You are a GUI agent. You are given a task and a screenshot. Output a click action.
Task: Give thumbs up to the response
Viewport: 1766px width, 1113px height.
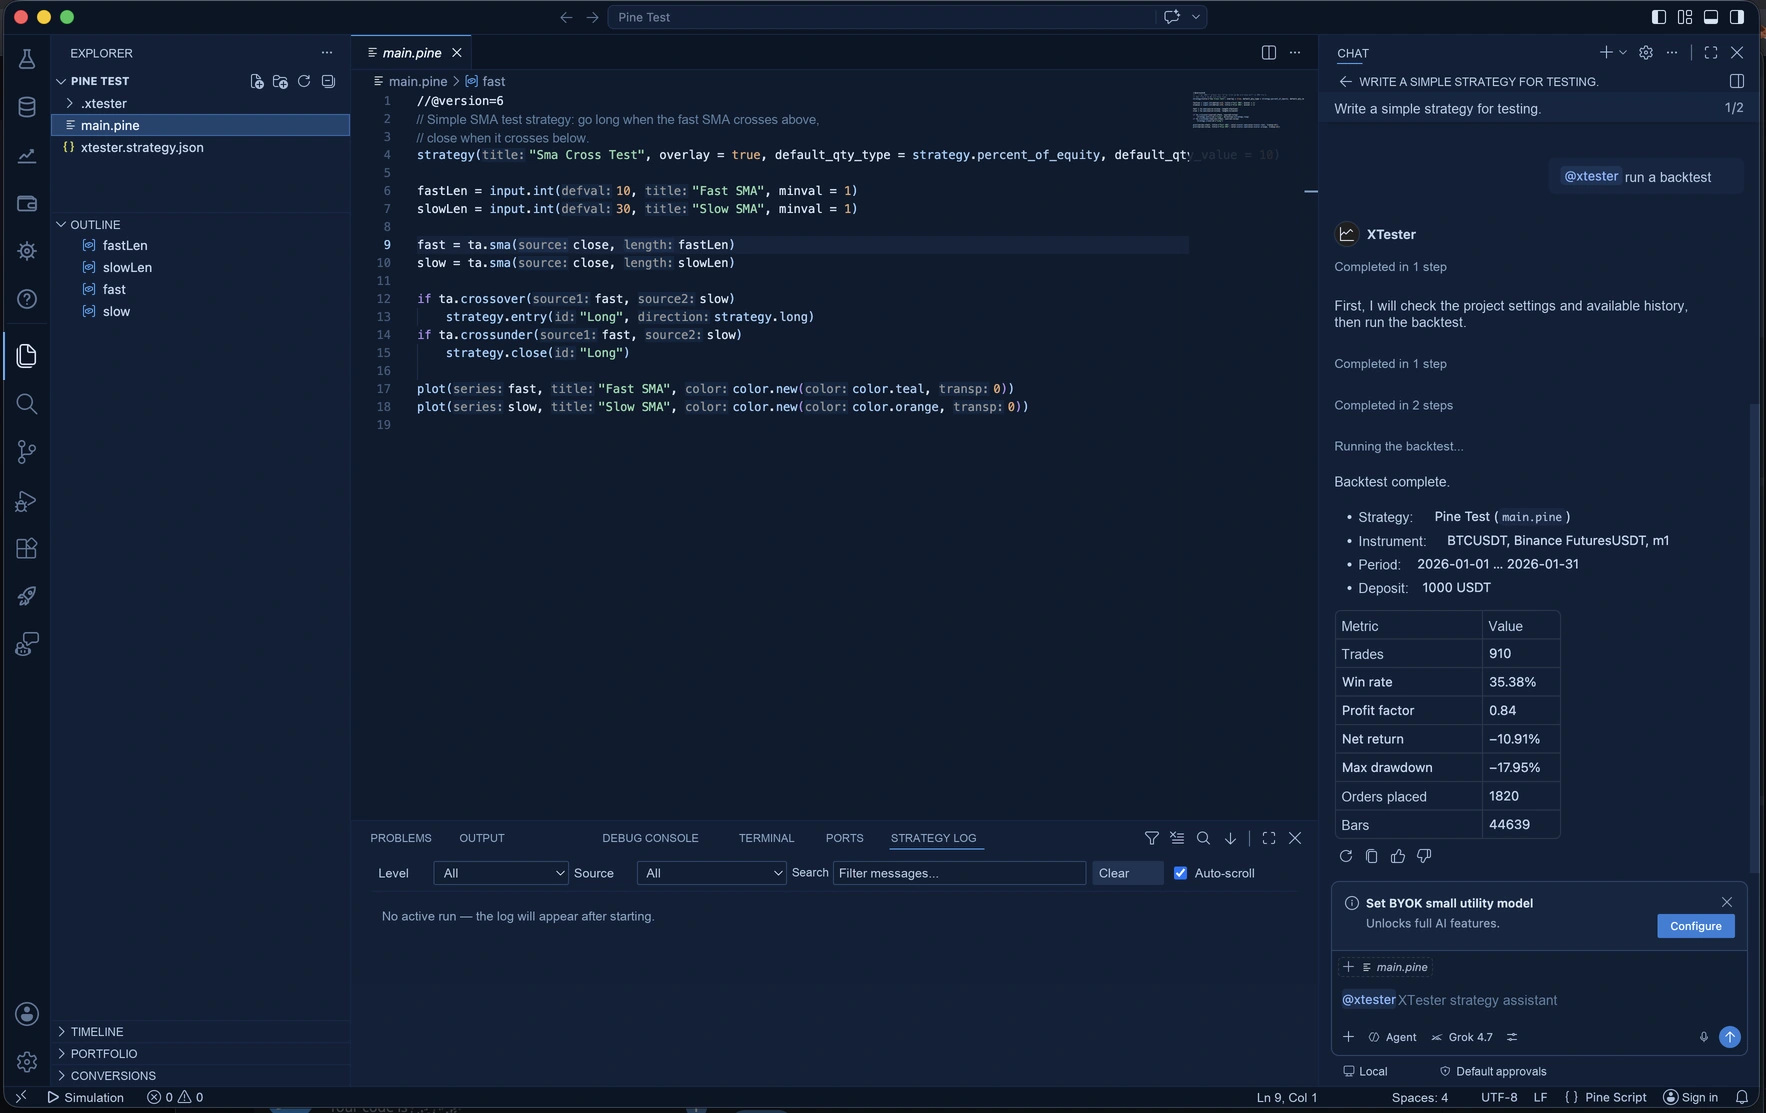(x=1398, y=856)
